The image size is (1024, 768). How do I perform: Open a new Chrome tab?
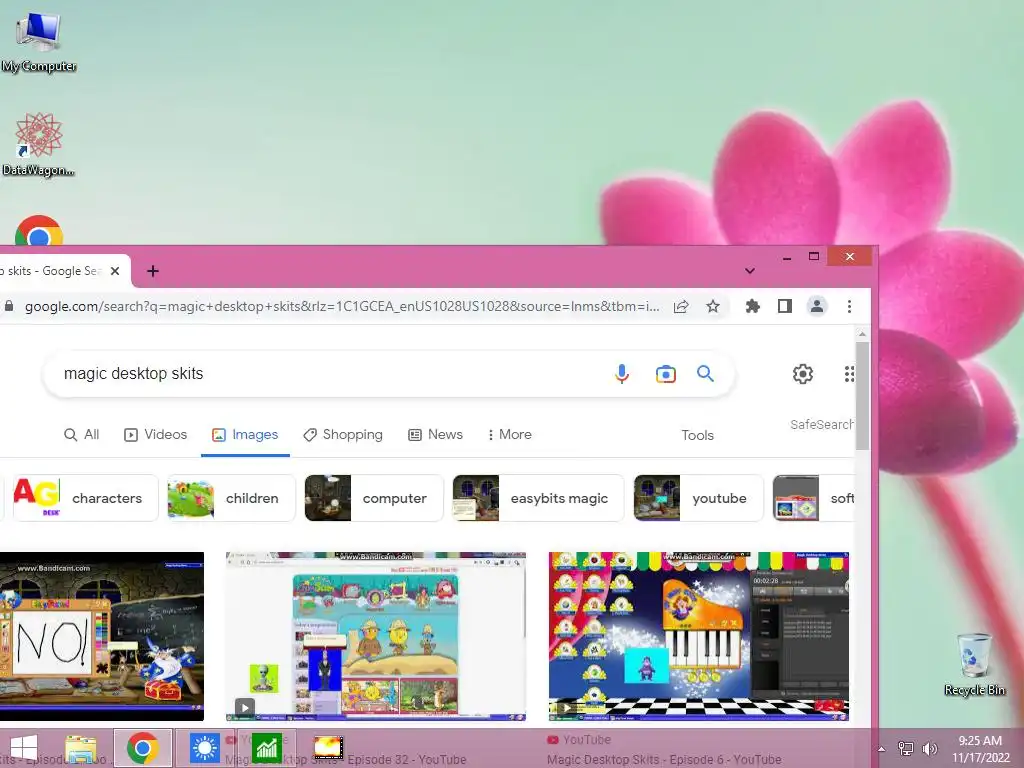pos(153,271)
